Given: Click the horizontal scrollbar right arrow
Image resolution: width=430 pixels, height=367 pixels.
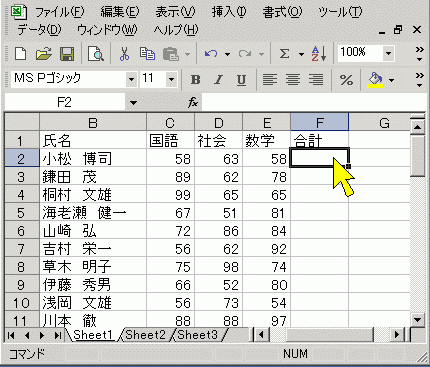Looking at the screenshot, I should point(397,334).
